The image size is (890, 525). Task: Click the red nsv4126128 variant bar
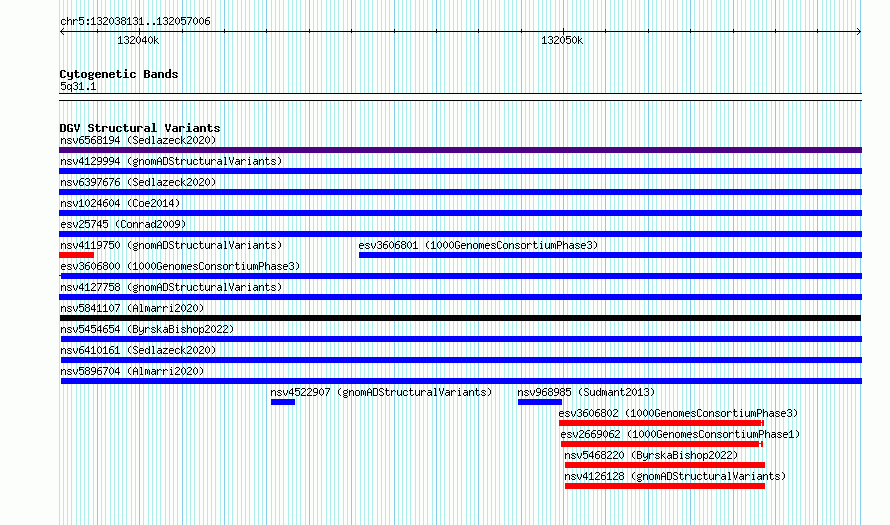click(665, 486)
